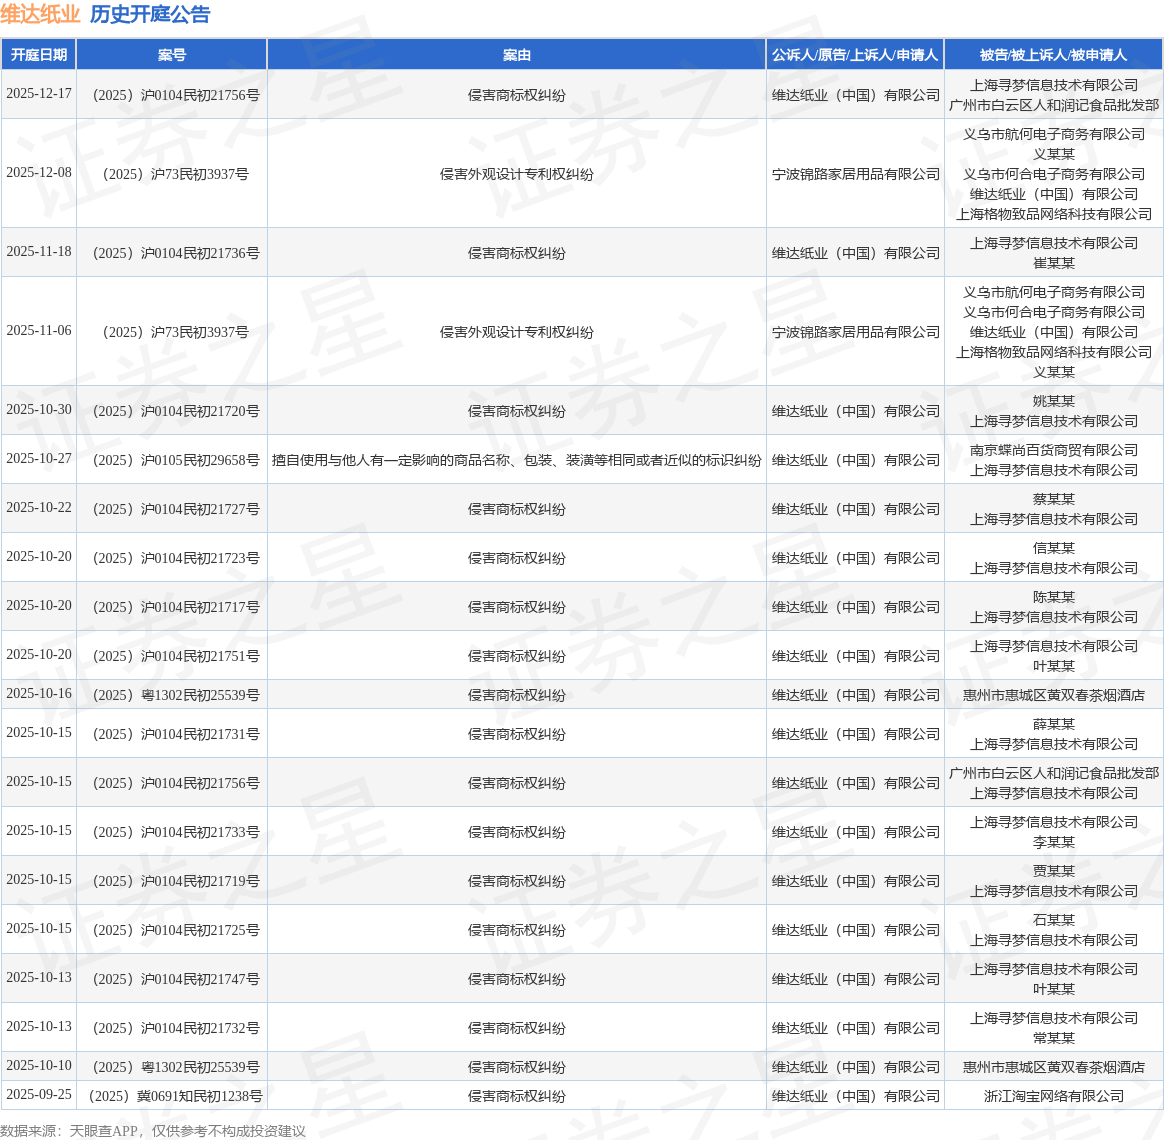Click case number 沪0104民初21751号

(175, 656)
